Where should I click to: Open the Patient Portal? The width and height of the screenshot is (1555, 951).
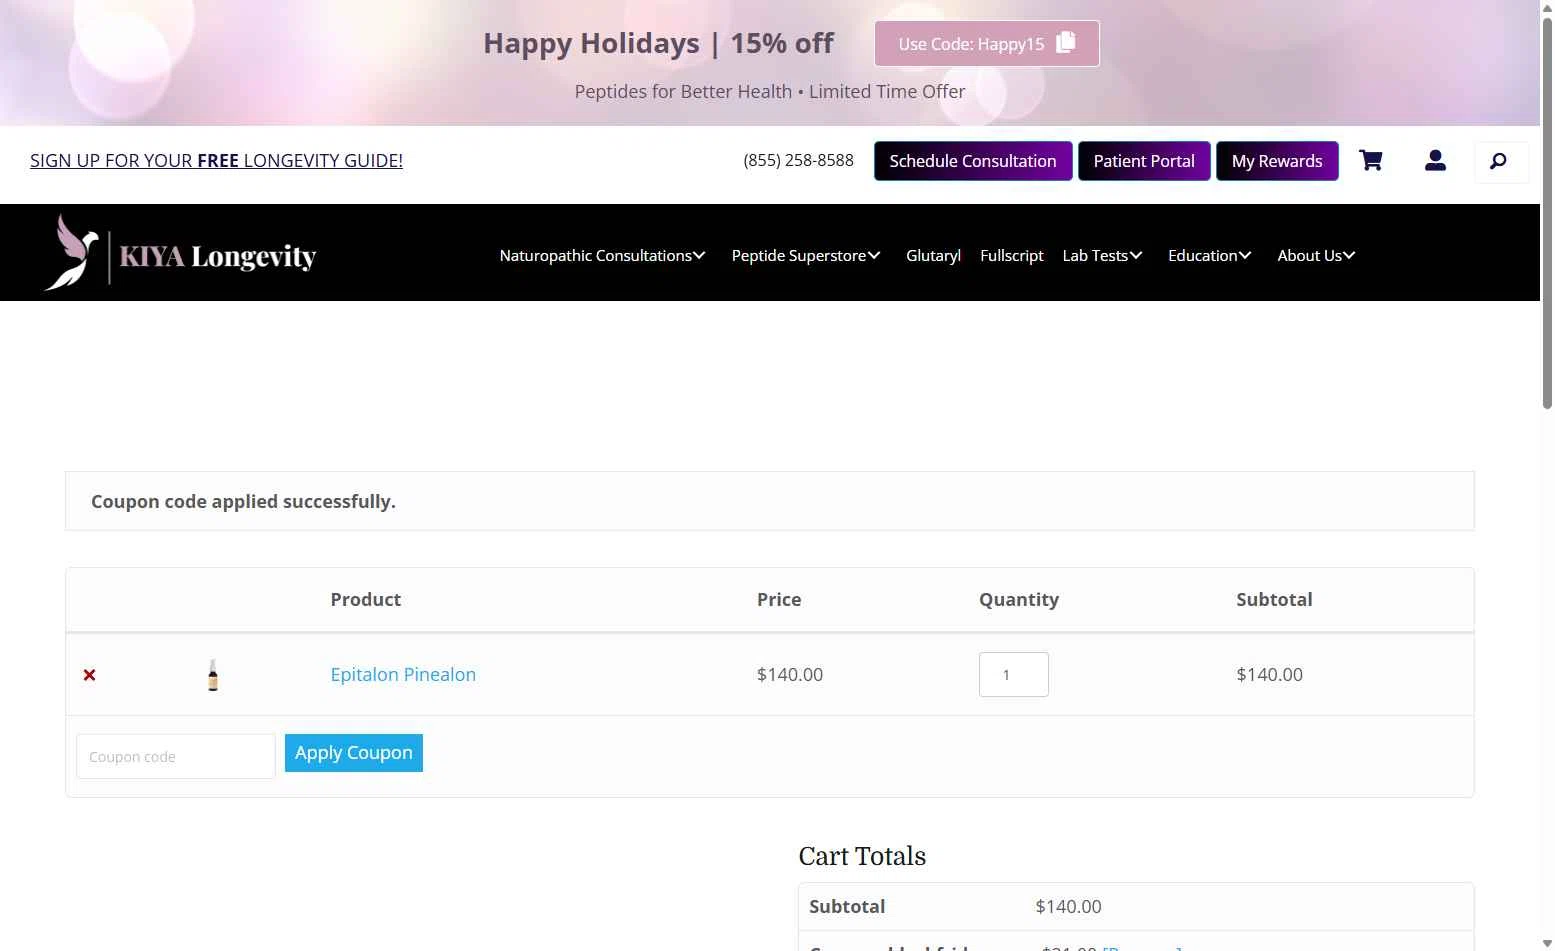(x=1144, y=161)
